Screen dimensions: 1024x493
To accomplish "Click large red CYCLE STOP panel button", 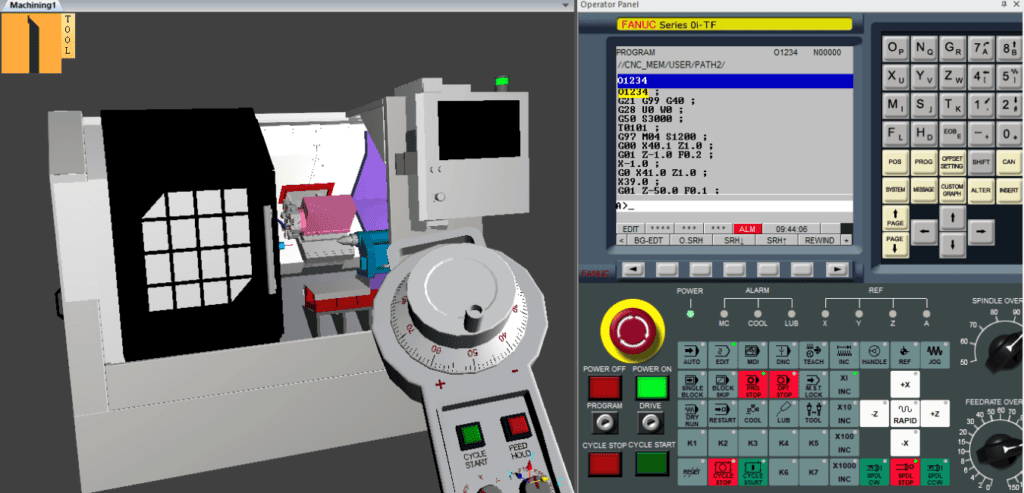I will (605, 464).
